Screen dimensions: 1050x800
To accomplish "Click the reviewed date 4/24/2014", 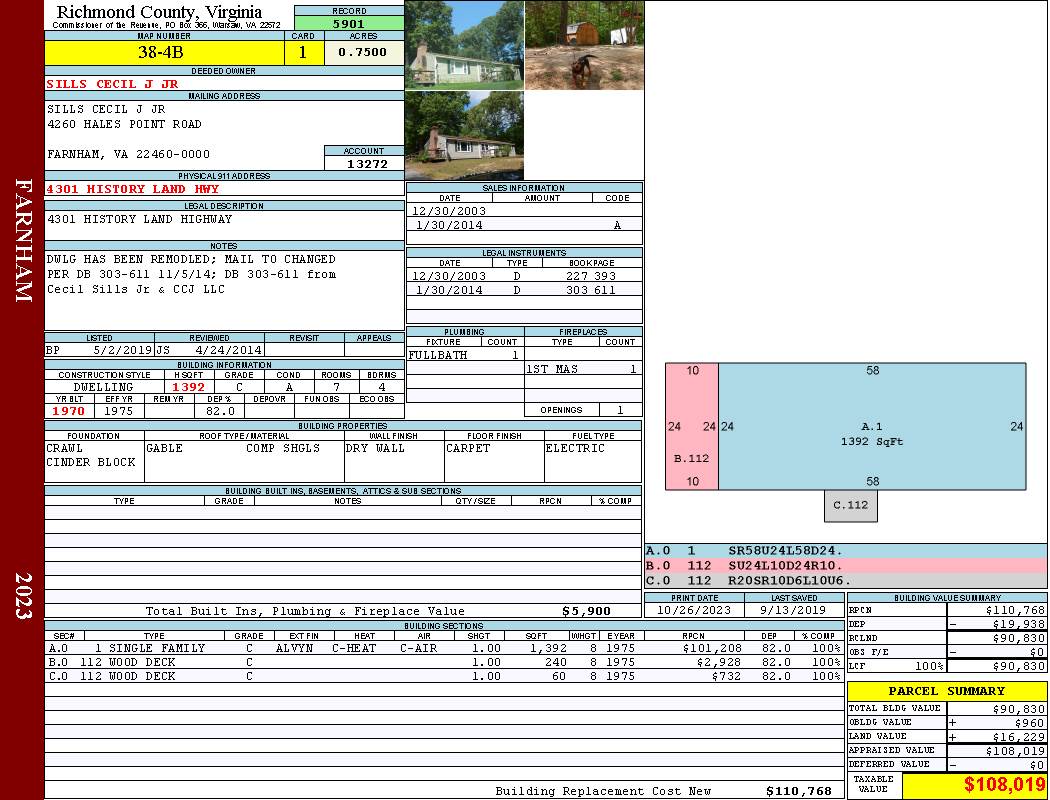I will click(x=228, y=349).
